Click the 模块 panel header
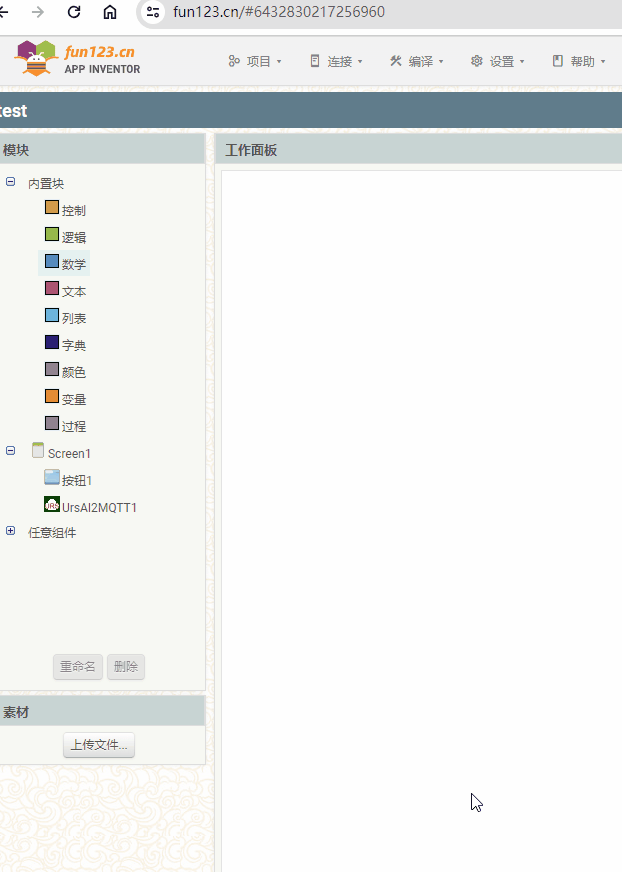Viewport: 622px width, 872px height. (102, 150)
